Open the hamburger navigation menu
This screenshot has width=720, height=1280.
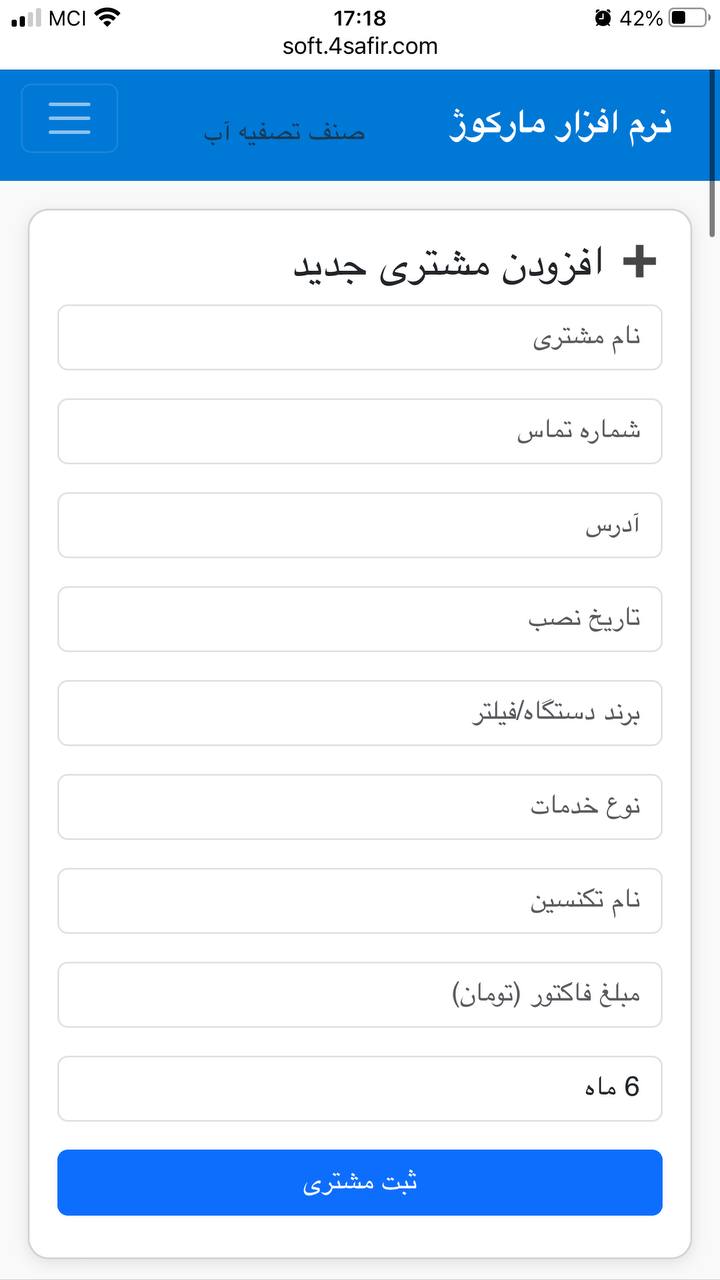pyautogui.click(x=69, y=118)
